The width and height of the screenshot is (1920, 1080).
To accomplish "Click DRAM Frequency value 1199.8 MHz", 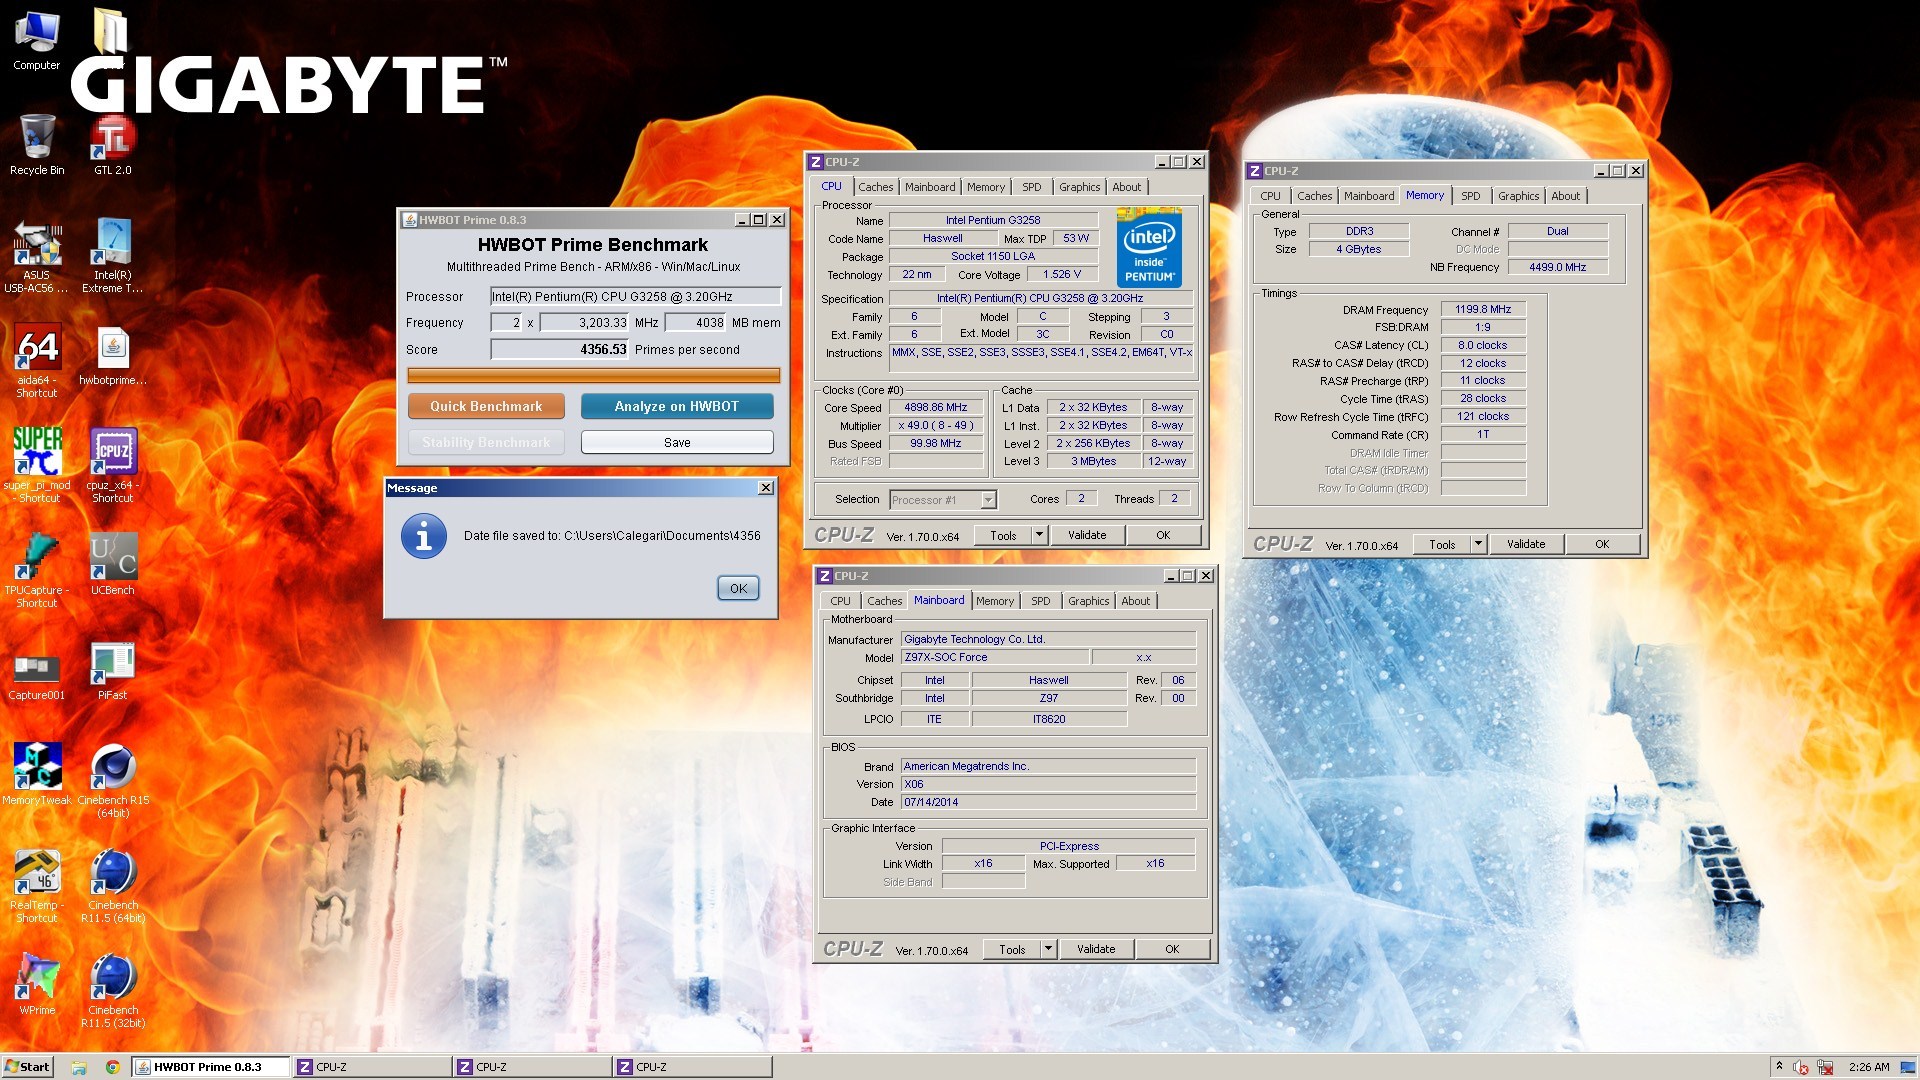I will point(1483,310).
